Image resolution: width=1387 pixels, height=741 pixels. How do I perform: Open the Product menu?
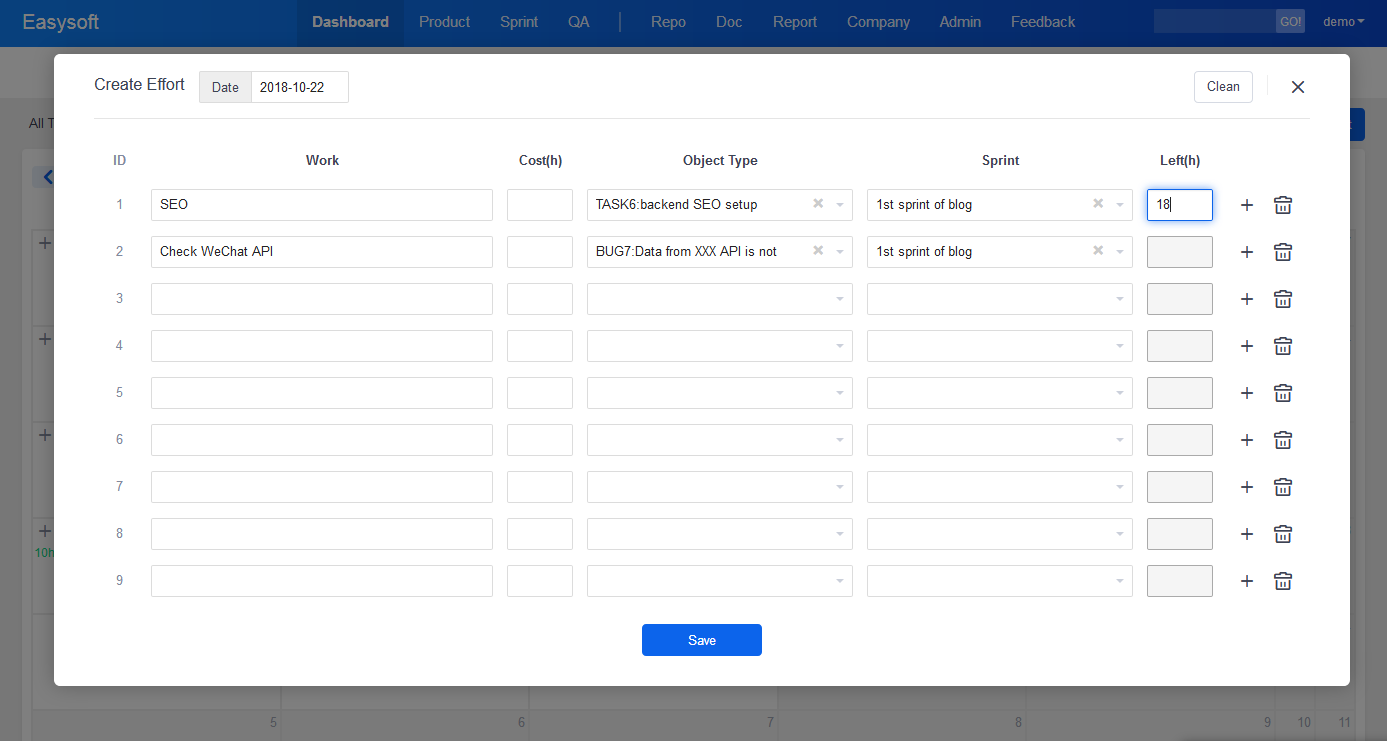pos(444,22)
